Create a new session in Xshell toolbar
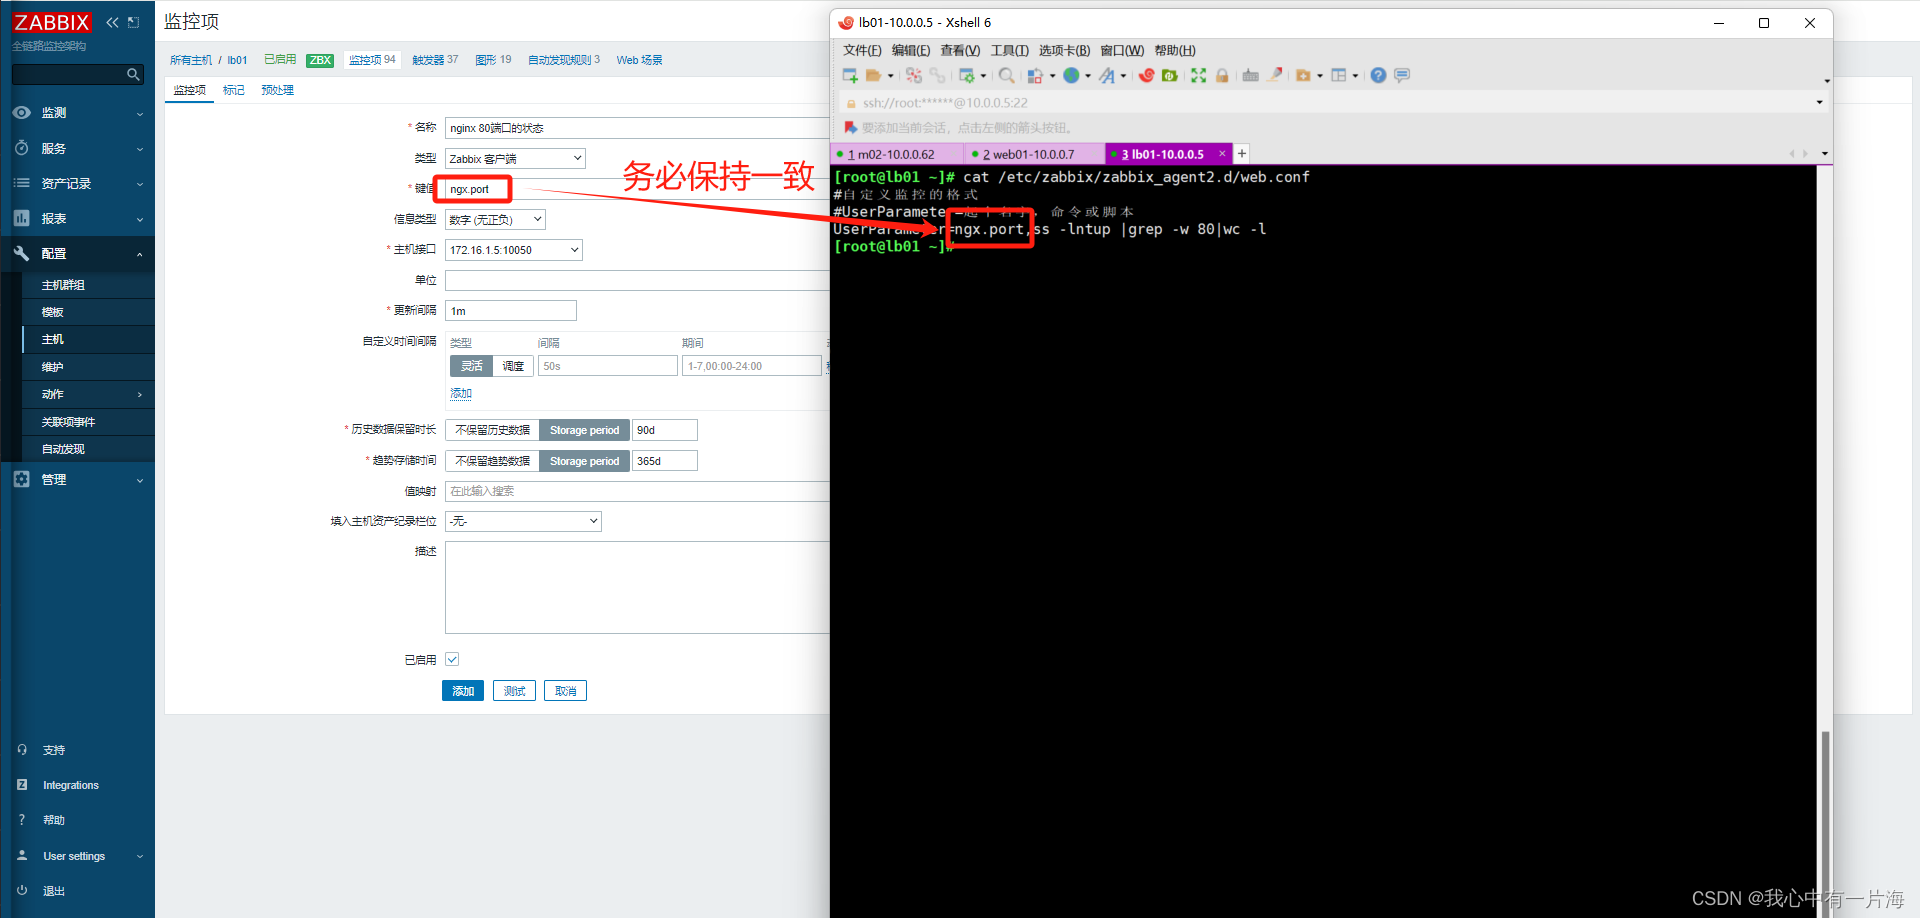Screen dimensions: 1920x918 (850, 76)
